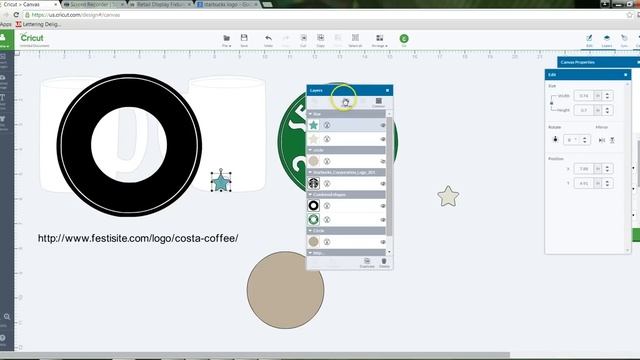This screenshot has width=640, height=360.
Task: Close the Layers panel
Action: click(387, 90)
